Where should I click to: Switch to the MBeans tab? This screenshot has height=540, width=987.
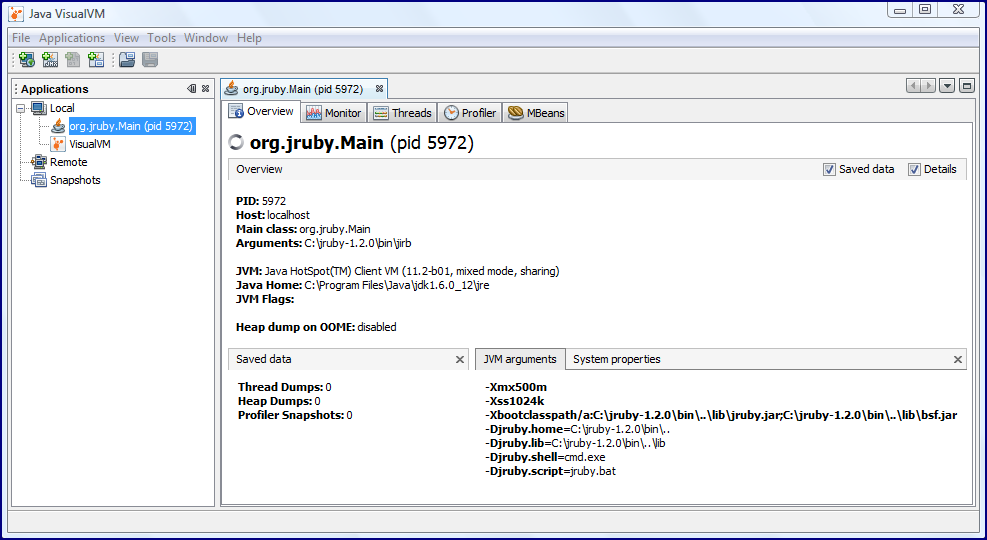(535, 113)
